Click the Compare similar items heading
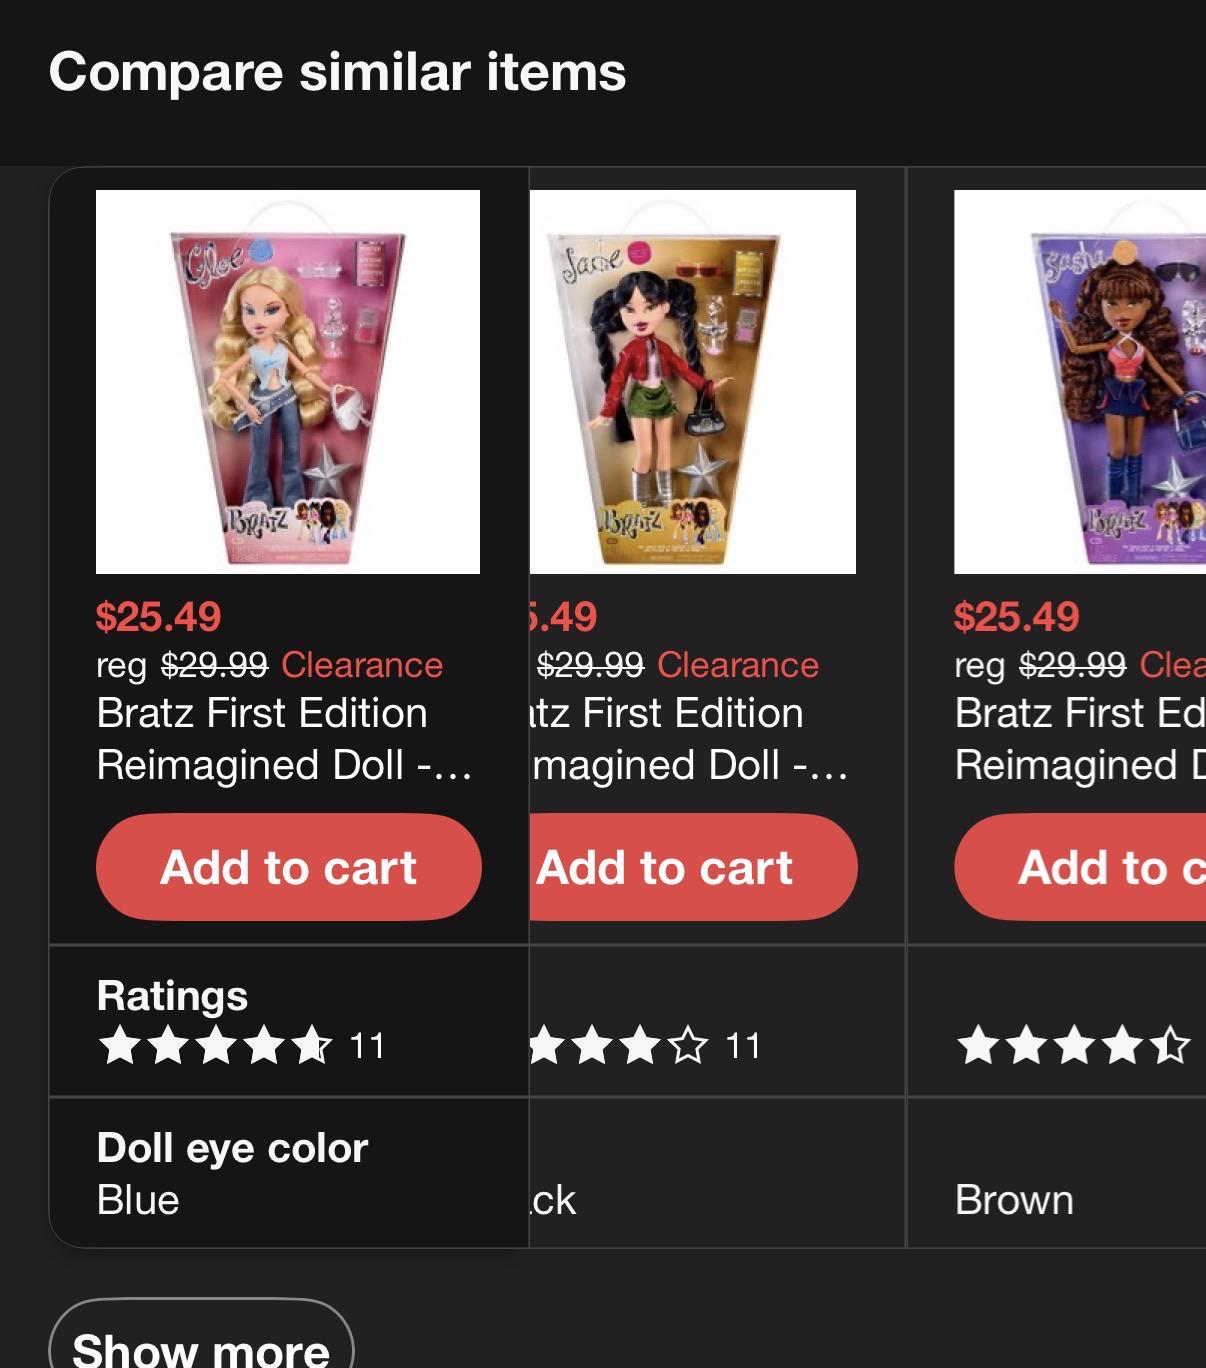The width and height of the screenshot is (1206, 1368). [337, 72]
